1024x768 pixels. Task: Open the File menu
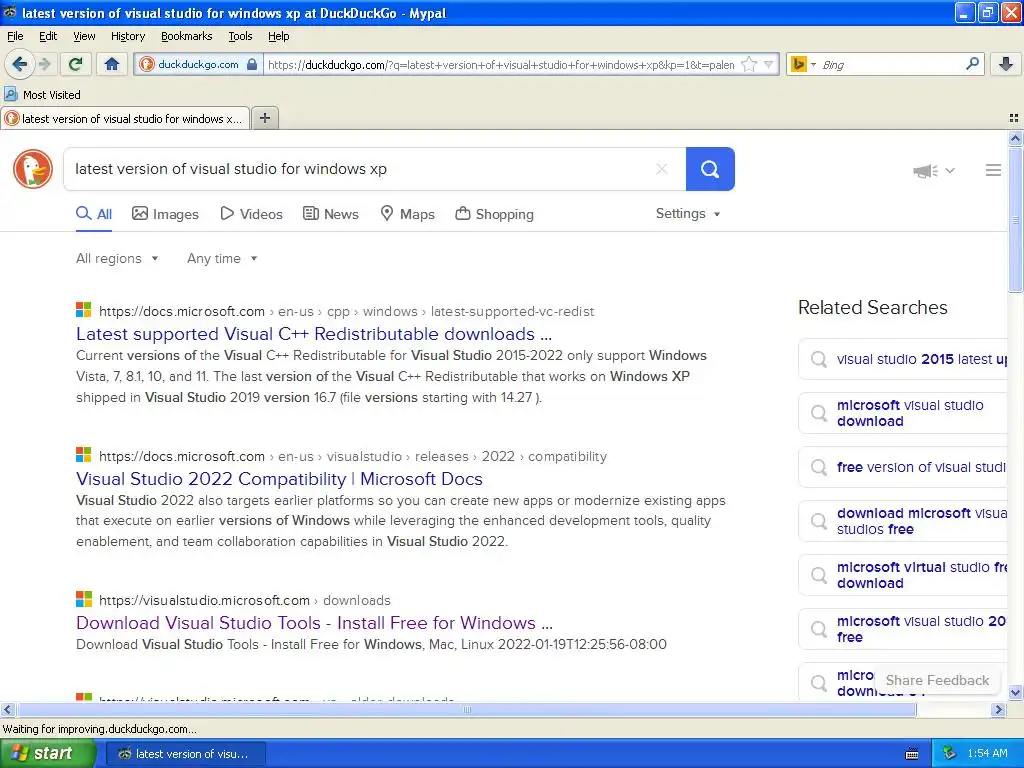pos(15,37)
